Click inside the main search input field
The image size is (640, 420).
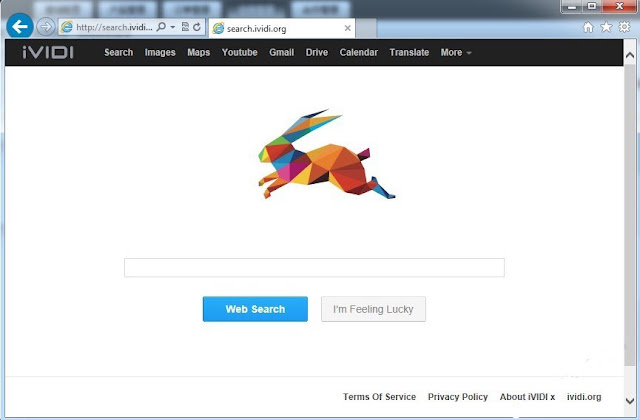click(314, 268)
